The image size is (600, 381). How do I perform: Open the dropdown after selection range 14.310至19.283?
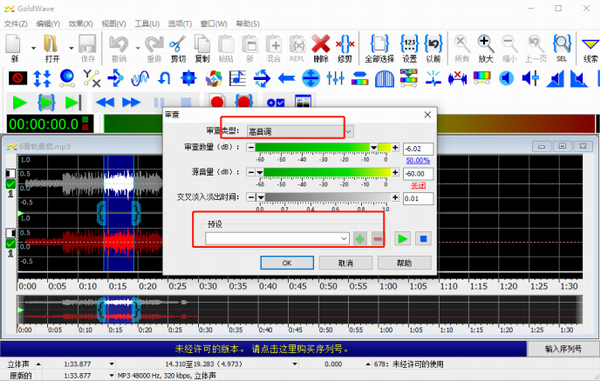(x=295, y=364)
